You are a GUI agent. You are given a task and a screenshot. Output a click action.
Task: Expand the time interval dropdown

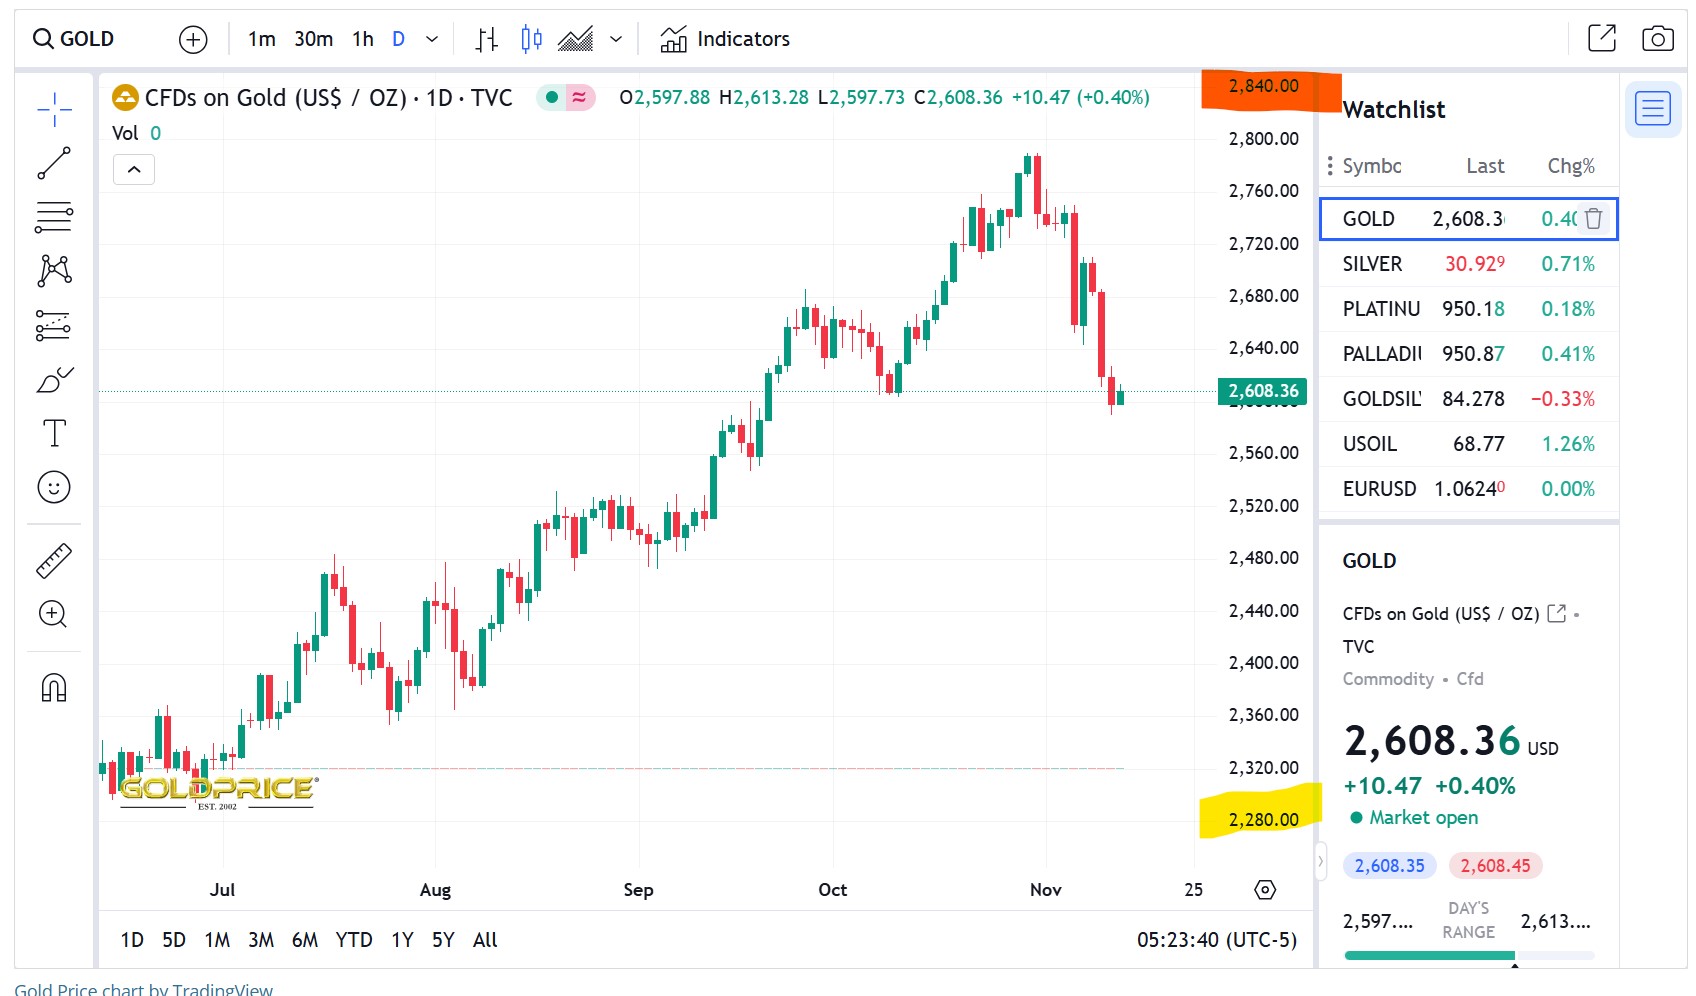[432, 39]
